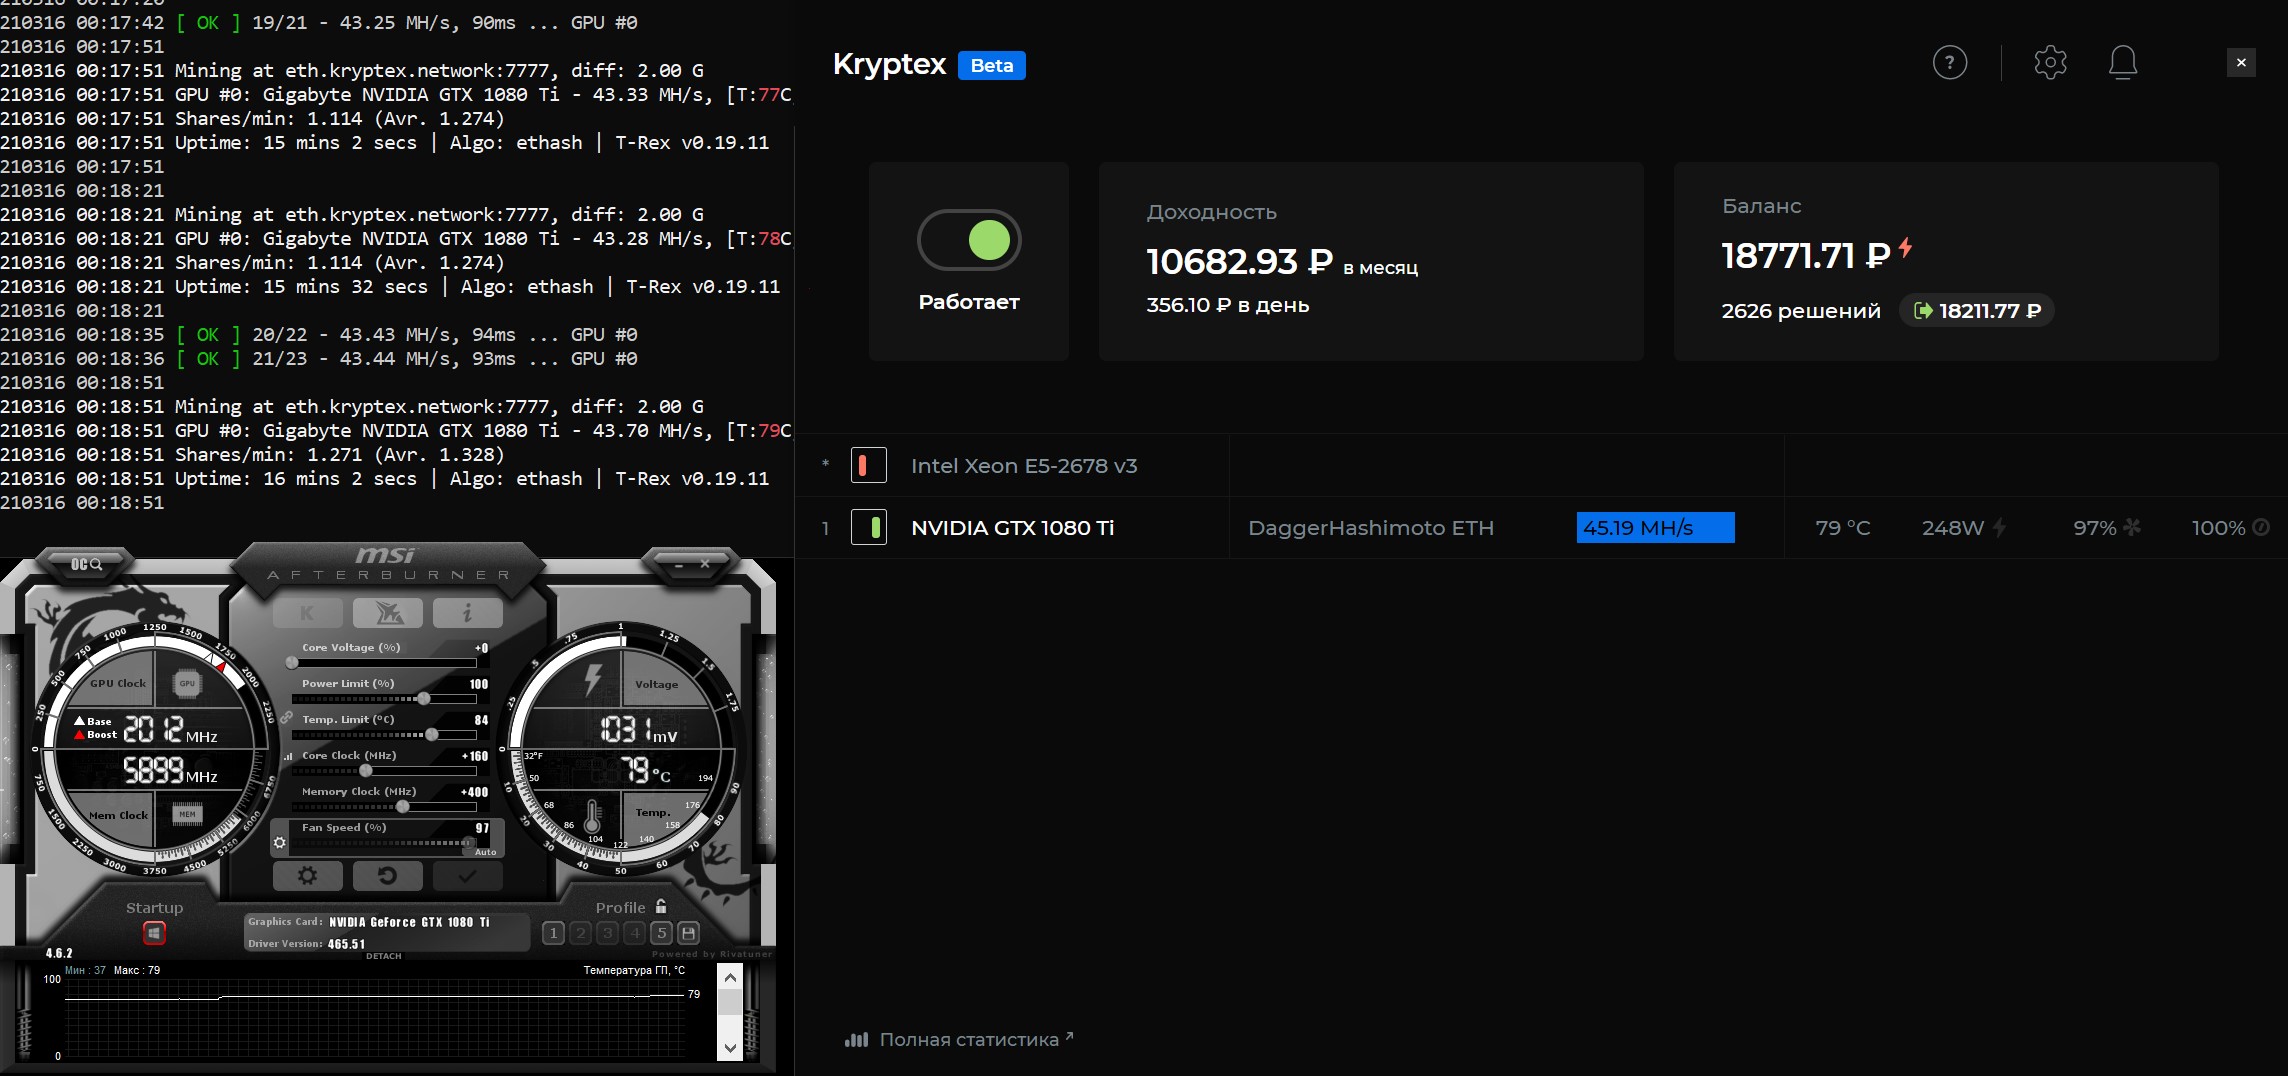The width and height of the screenshot is (2288, 1076).
Task: Click DETACH on Afterburner monitor graph
Action: point(384,956)
